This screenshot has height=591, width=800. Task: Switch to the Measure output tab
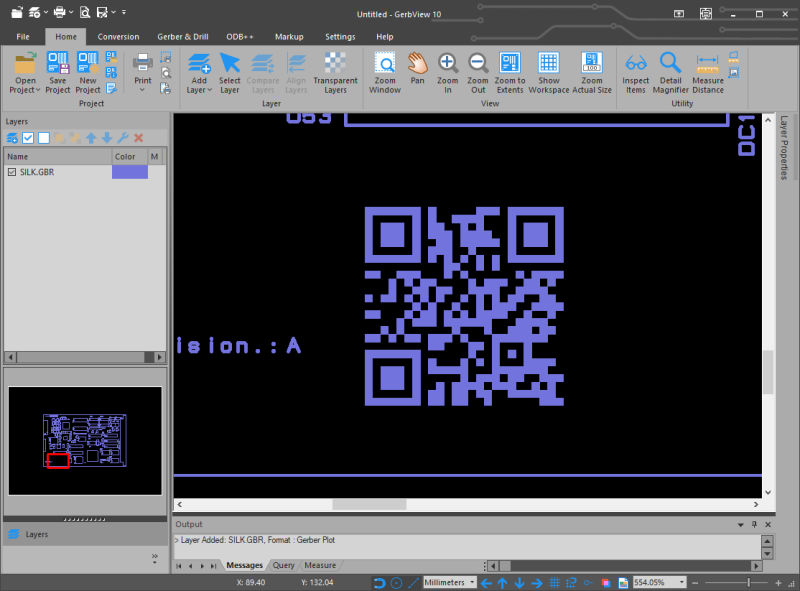(320, 565)
